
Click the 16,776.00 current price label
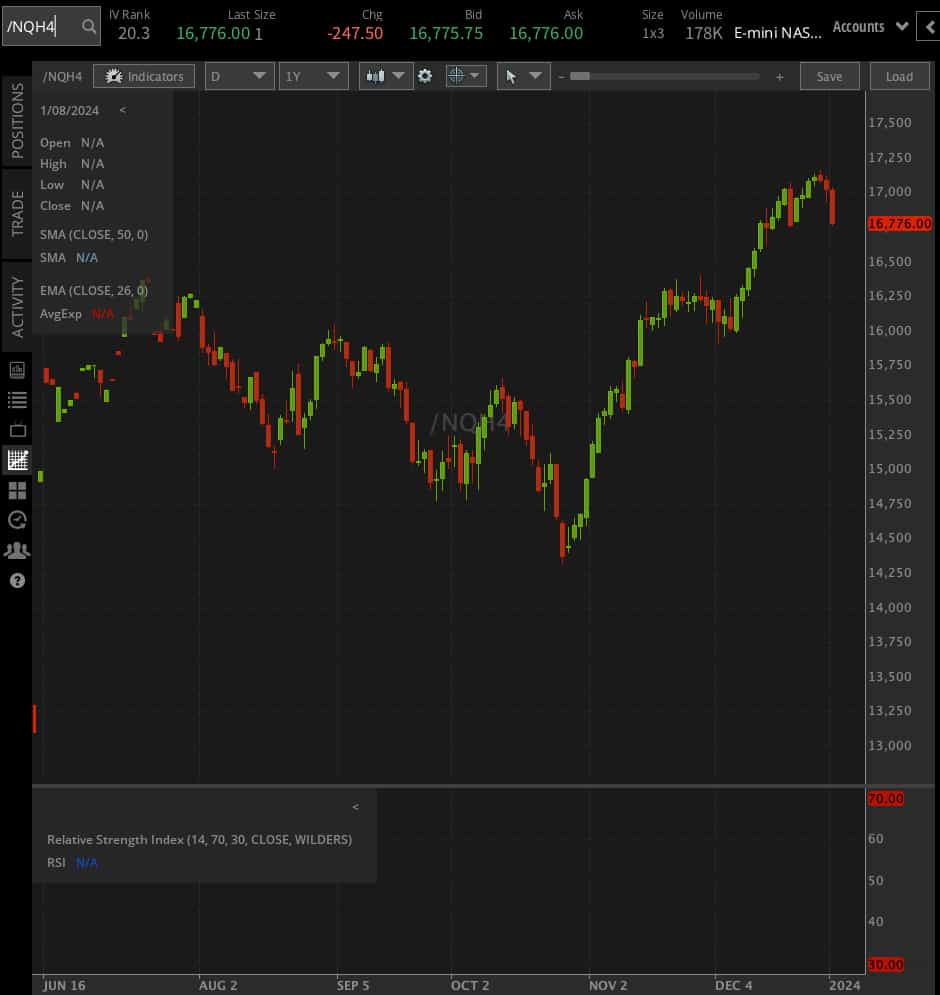click(899, 223)
